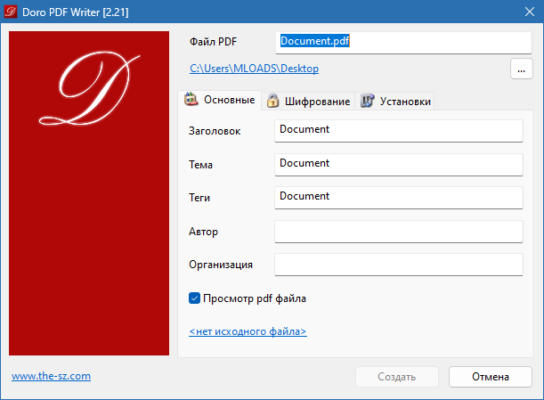
Task: Click the Тема label text
Action: (201, 164)
